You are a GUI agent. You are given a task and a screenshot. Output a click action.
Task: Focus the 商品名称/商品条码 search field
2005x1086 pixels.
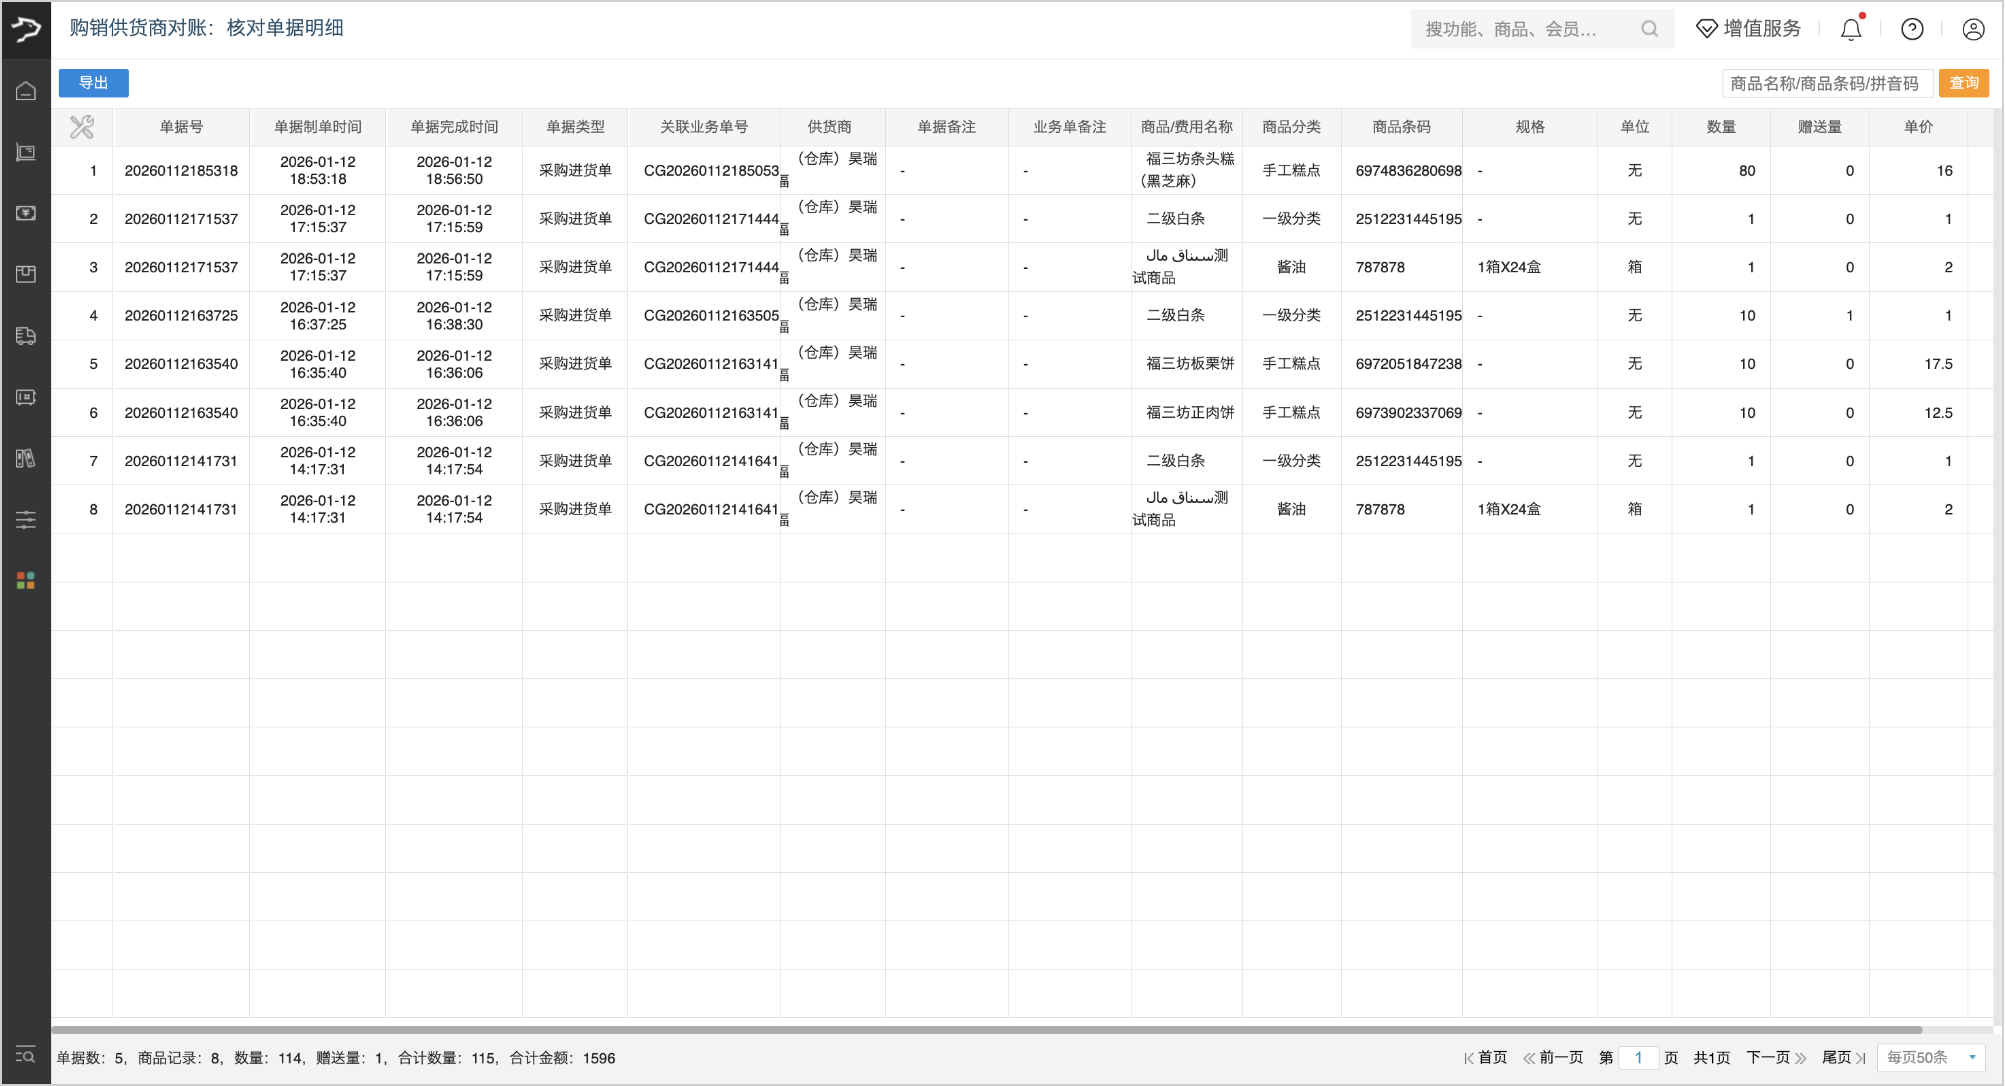(1825, 83)
